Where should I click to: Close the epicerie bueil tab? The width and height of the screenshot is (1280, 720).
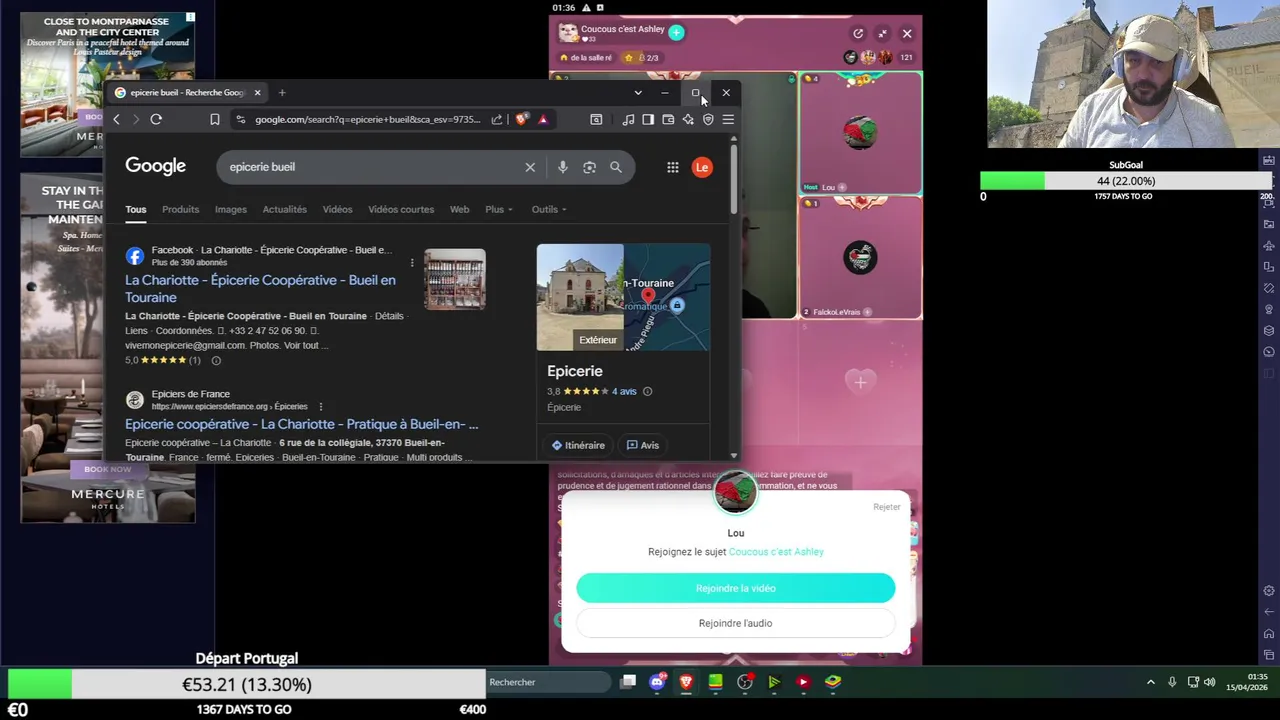[257, 92]
